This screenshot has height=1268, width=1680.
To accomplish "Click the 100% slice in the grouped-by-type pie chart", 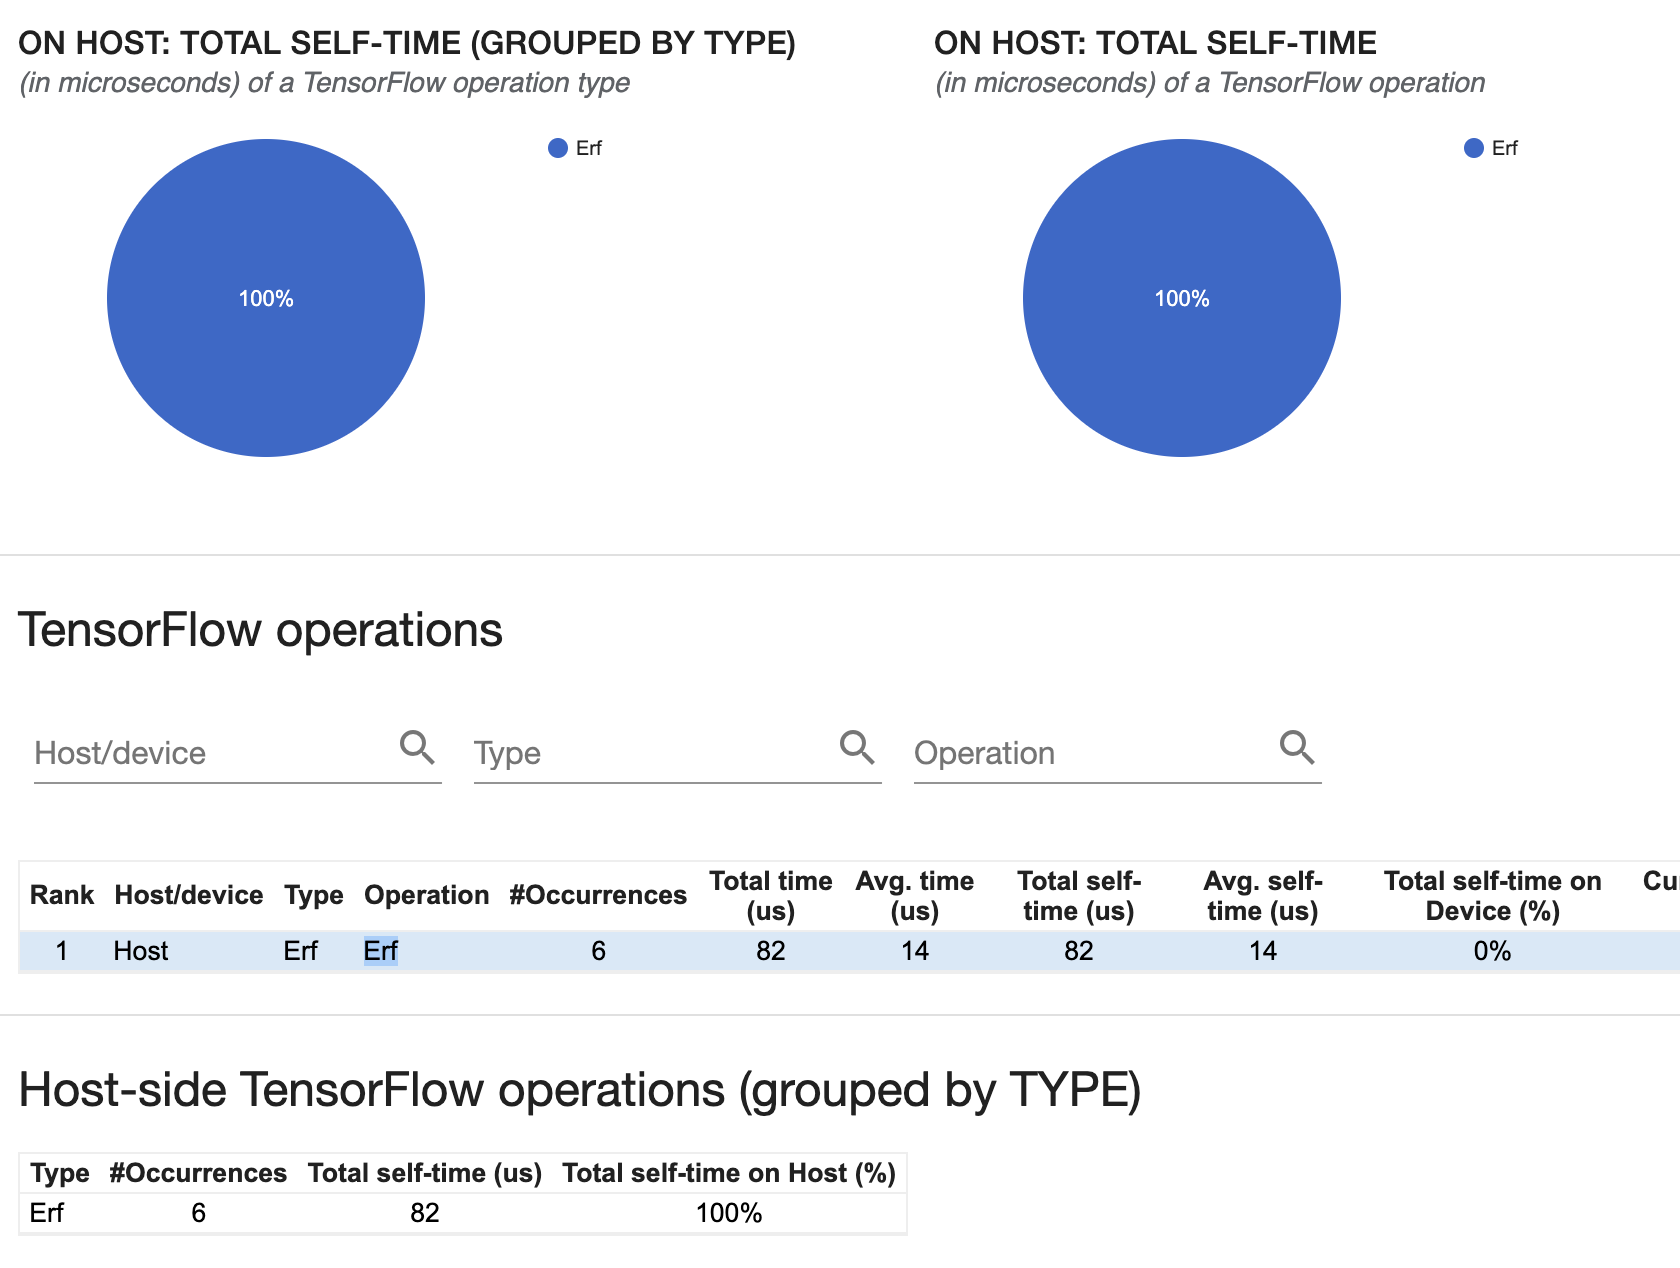I will click(266, 297).
